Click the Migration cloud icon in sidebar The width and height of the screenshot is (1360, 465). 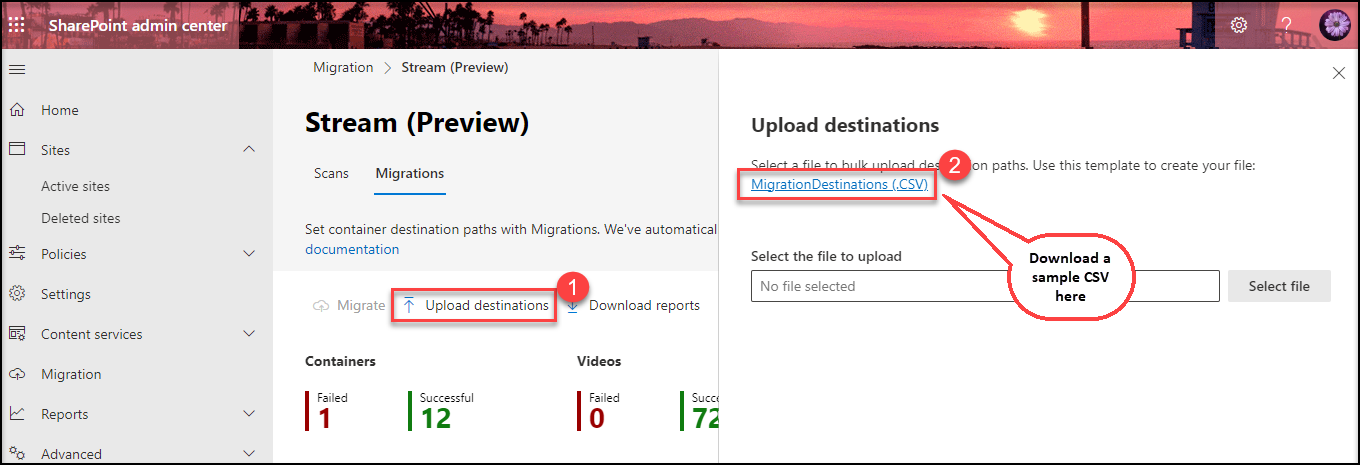(x=17, y=374)
